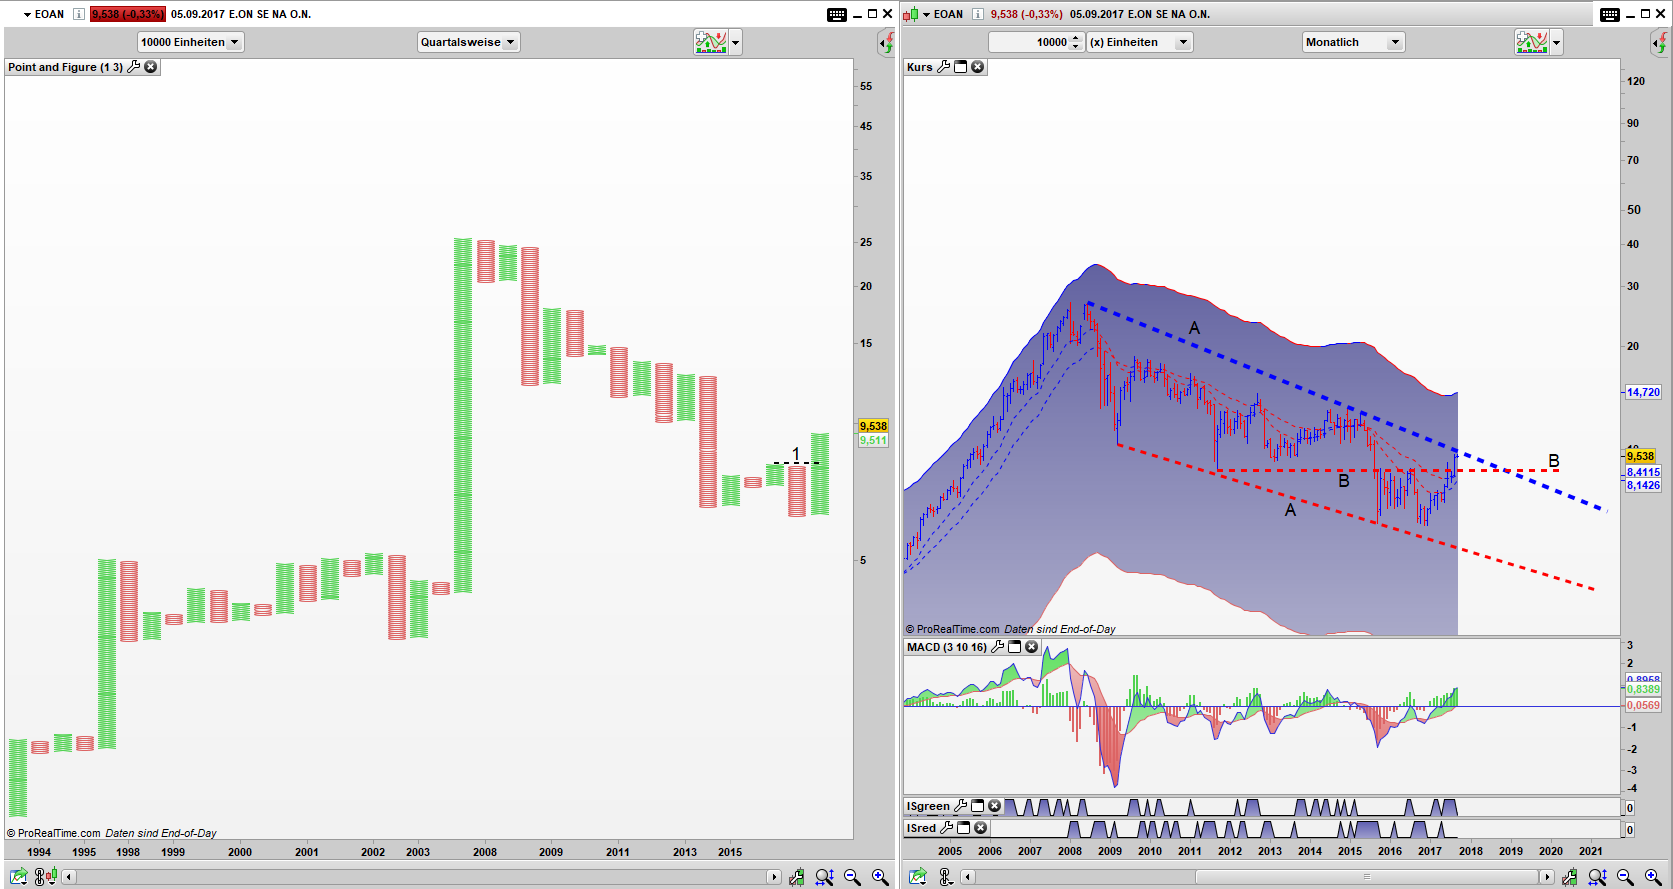Image resolution: width=1673 pixels, height=889 pixels.
Task: Open the Quartalsweise timeframe dropdown
Action: coord(468,42)
